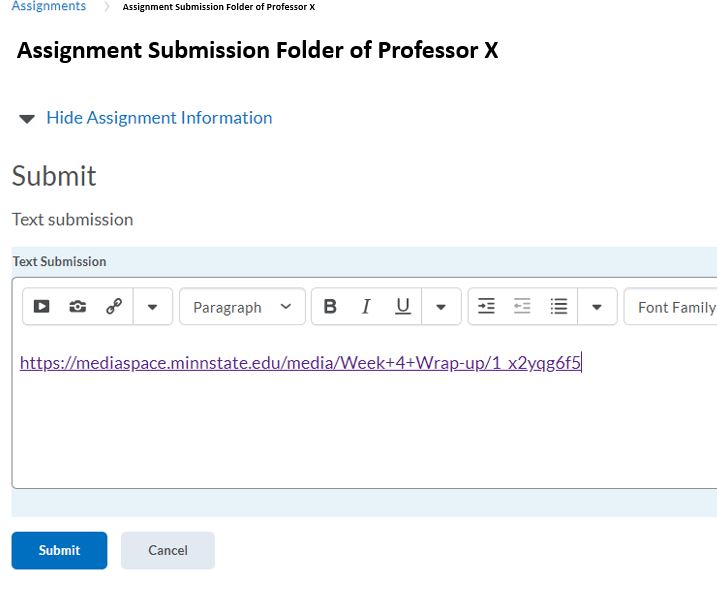Go to Assignments breadcrumb
The width and height of the screenshot is (717, 592).
(48, 7)
